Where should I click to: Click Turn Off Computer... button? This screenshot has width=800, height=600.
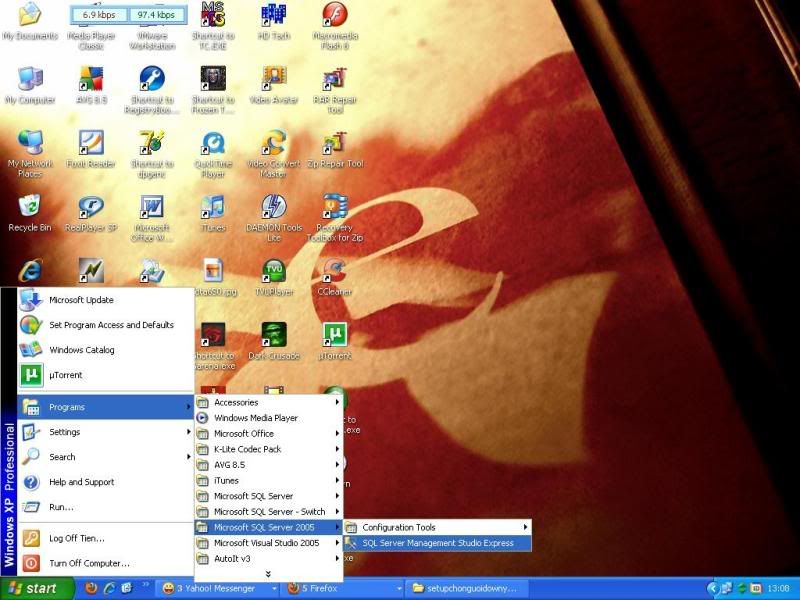106,563
